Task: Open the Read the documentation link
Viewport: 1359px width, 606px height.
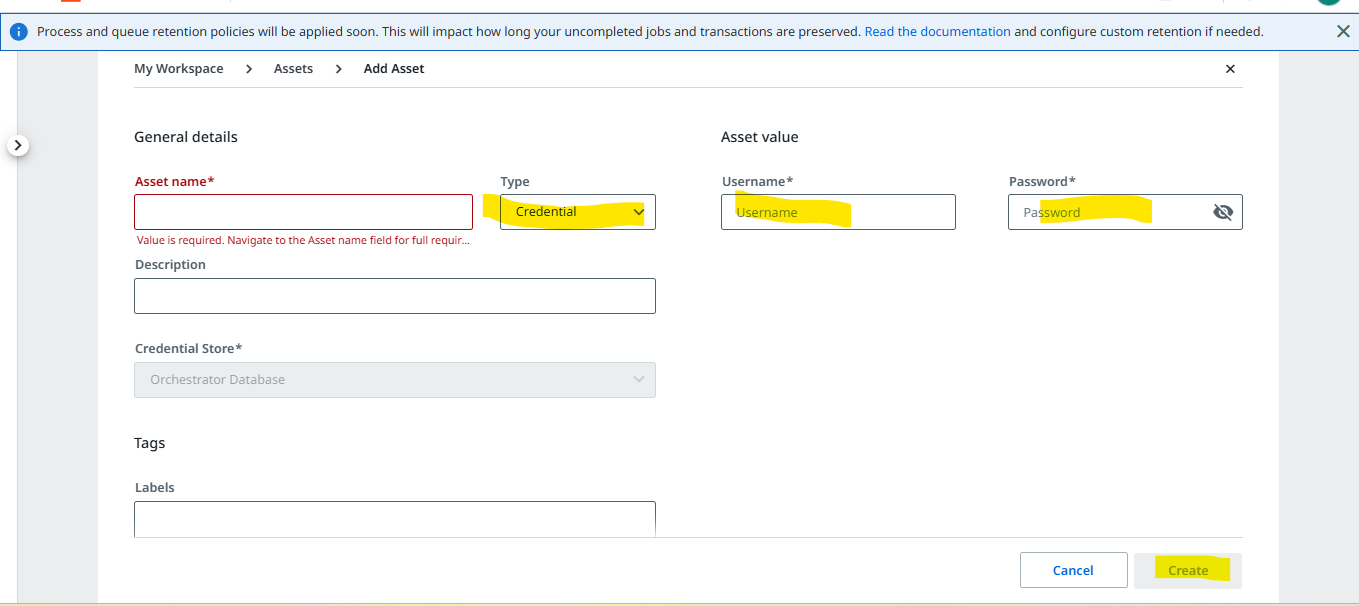Action: [937, 32]
